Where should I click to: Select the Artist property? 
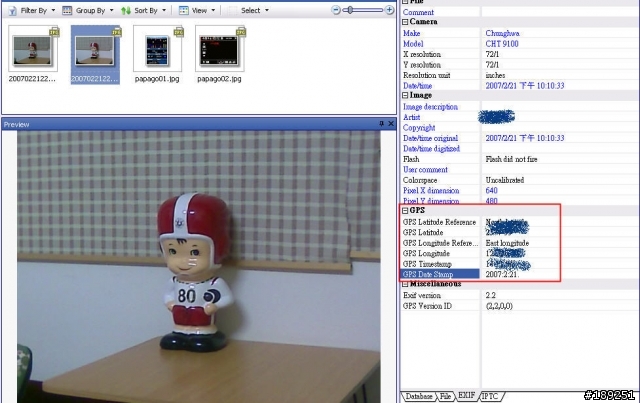point(519,118)
